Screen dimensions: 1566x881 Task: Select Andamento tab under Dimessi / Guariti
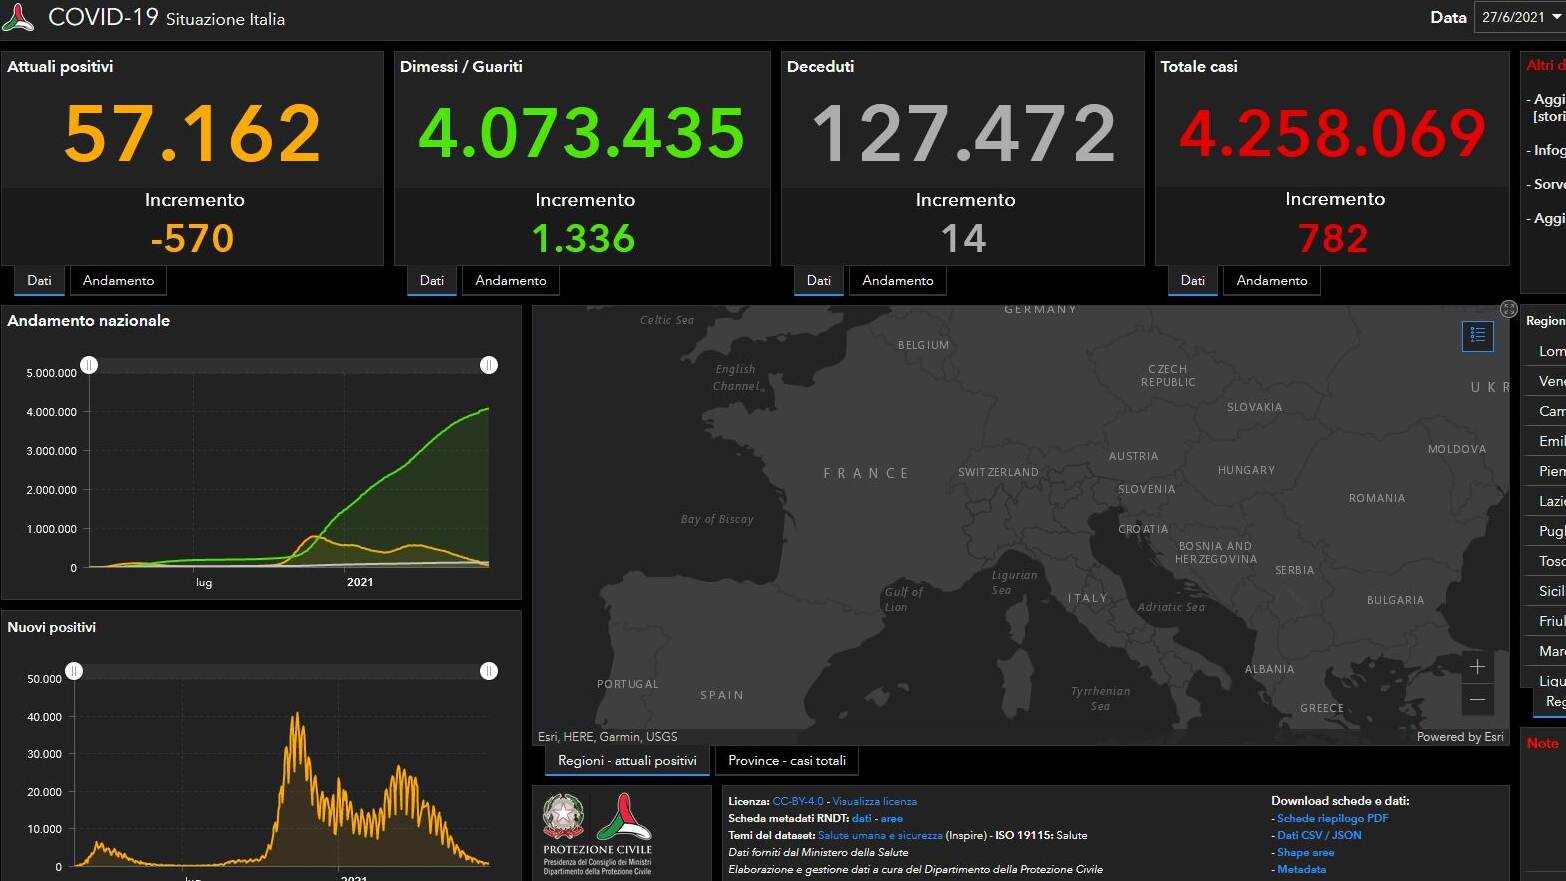tap(510, 281)
